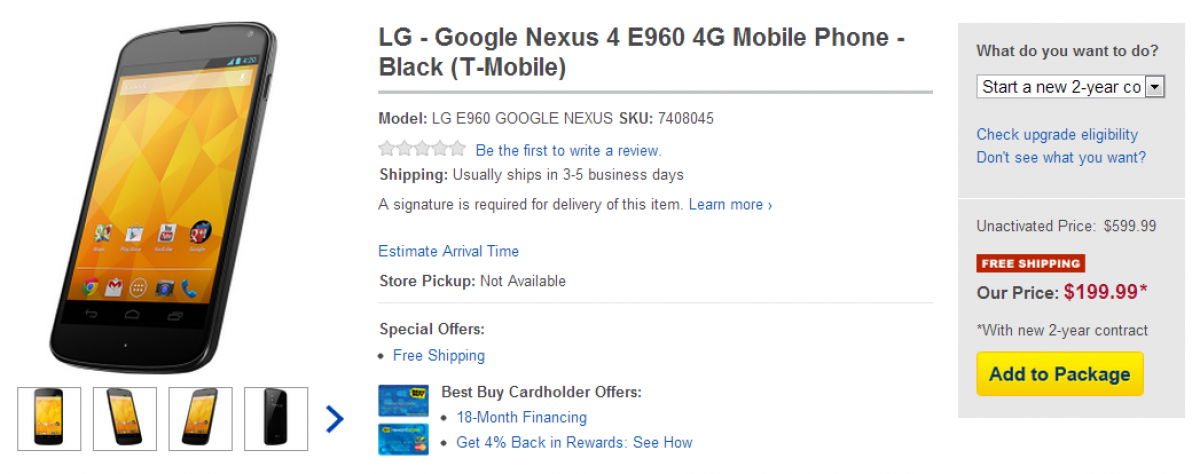Click Check upgrade eligibility link

tap(1057, 134)
